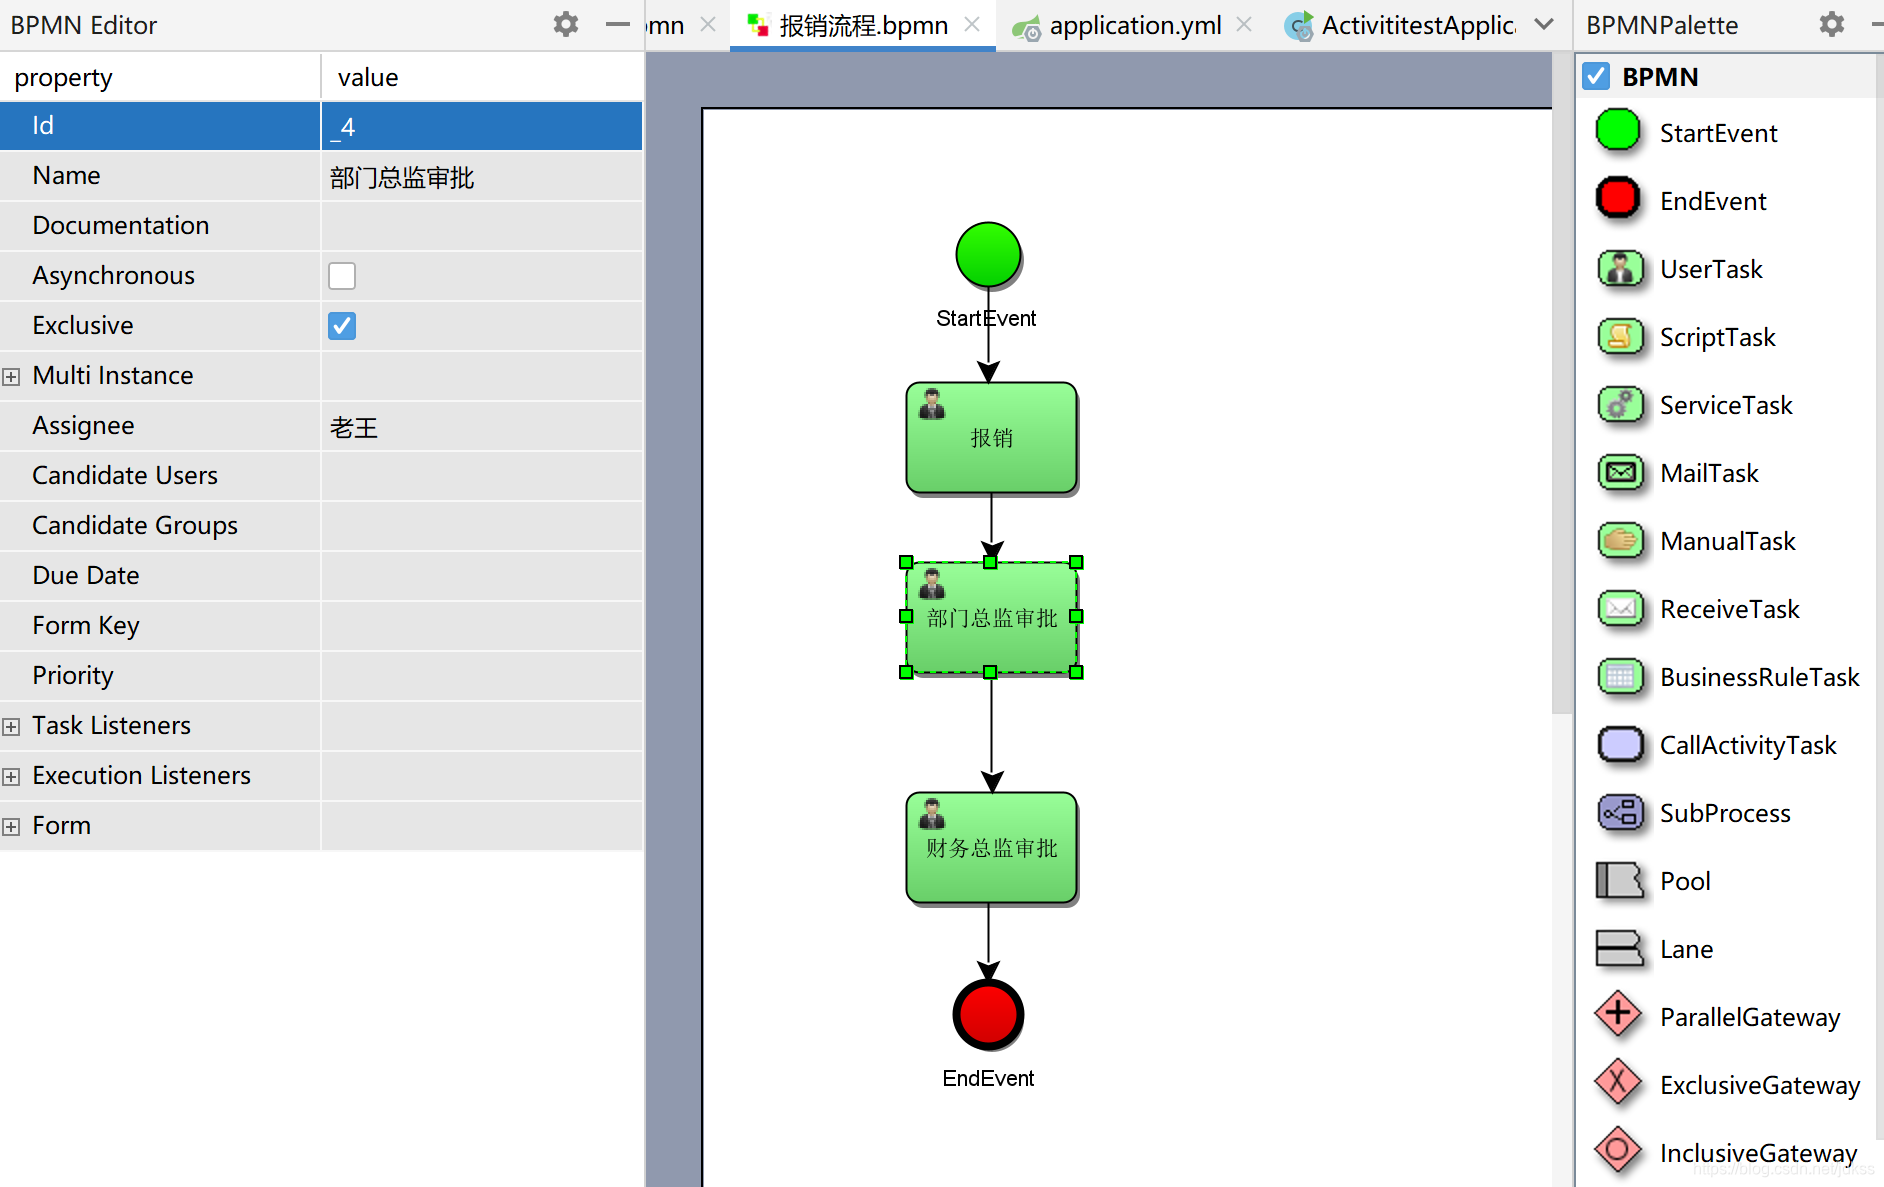Select the StartEvent palette icon
Image resolution: width=1884 pixels, height=1187 pixels.
[1618, 131]
